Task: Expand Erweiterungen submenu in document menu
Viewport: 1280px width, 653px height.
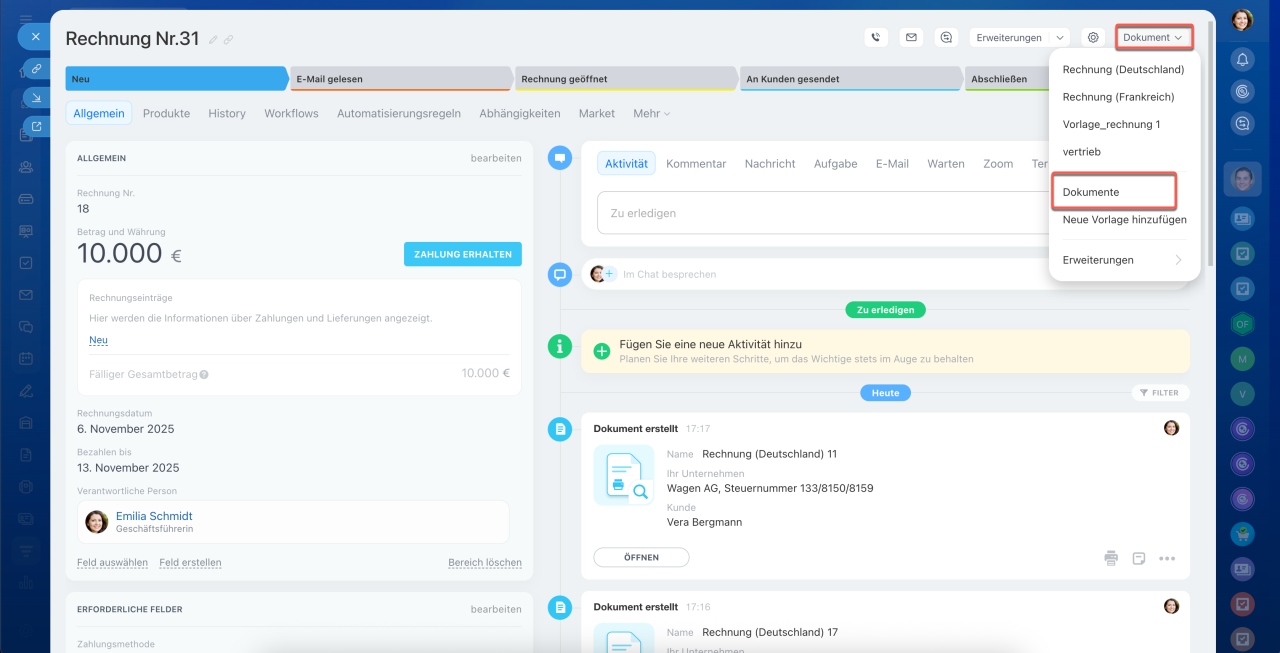Action: pos(1178,260)
